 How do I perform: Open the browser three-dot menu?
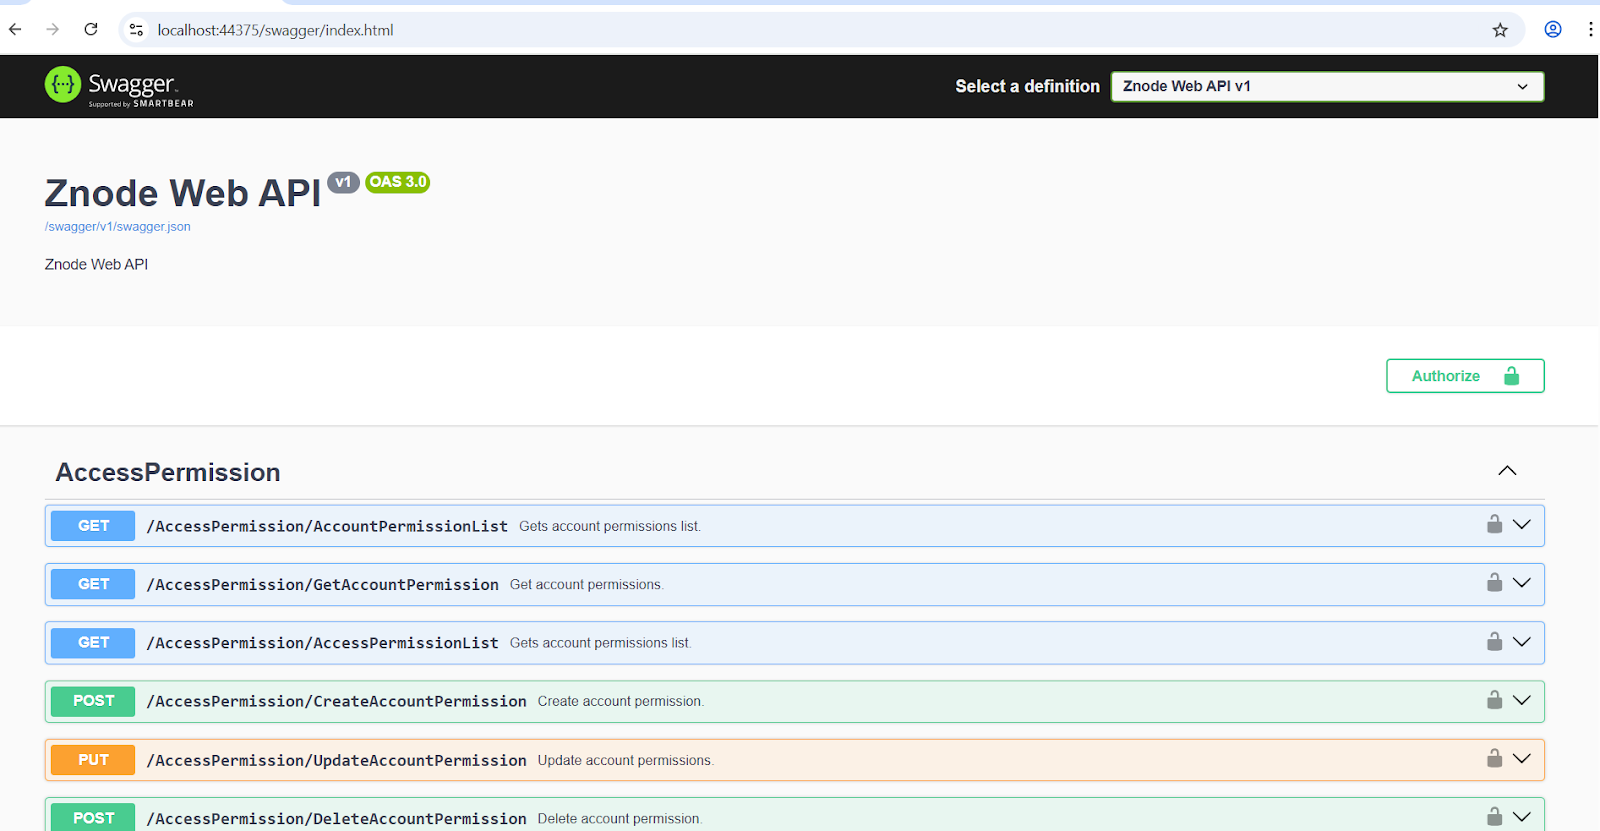click(1590, 30)
